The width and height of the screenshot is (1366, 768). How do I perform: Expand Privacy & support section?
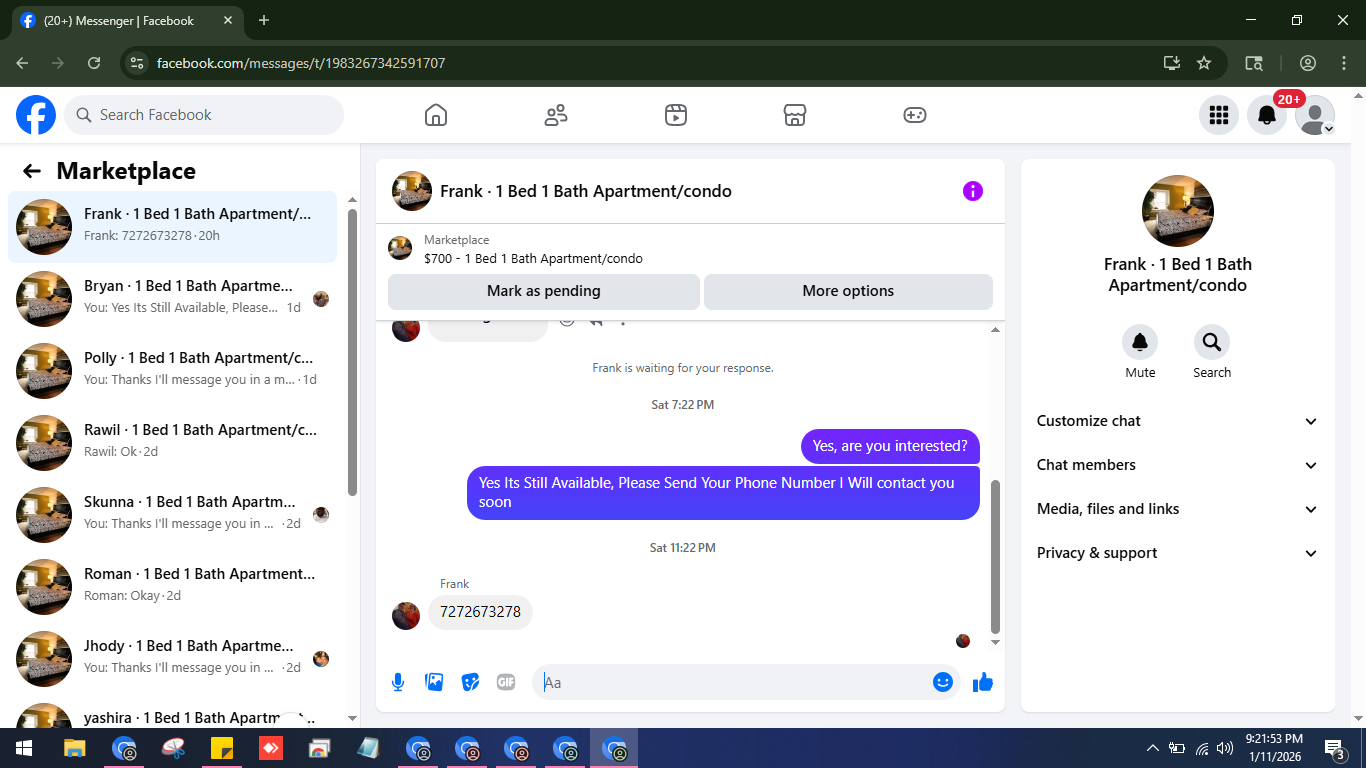[1178, 553]
